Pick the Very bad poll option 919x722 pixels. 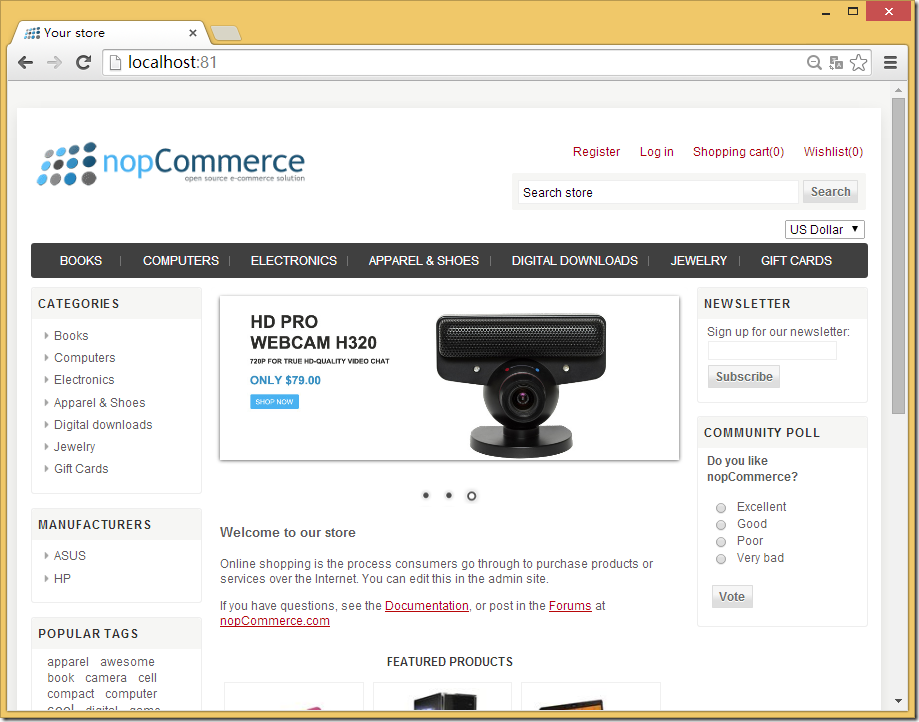(x=721, y=559)
